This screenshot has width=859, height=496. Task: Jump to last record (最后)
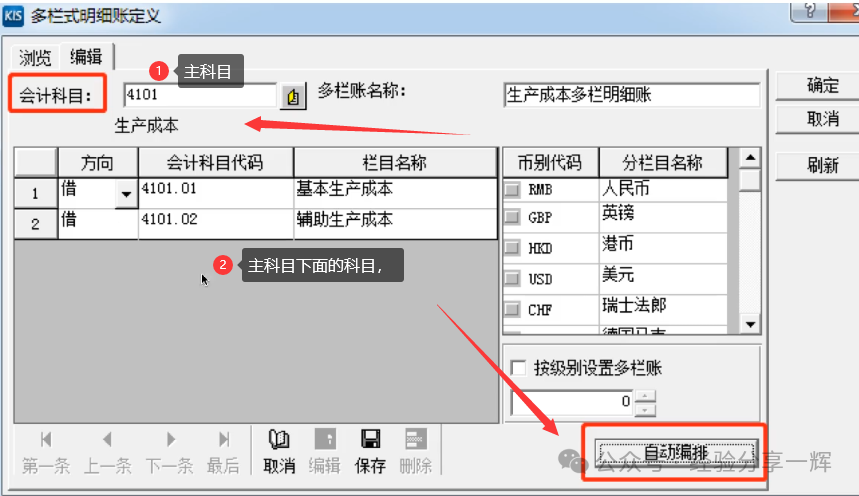(224, 440)
